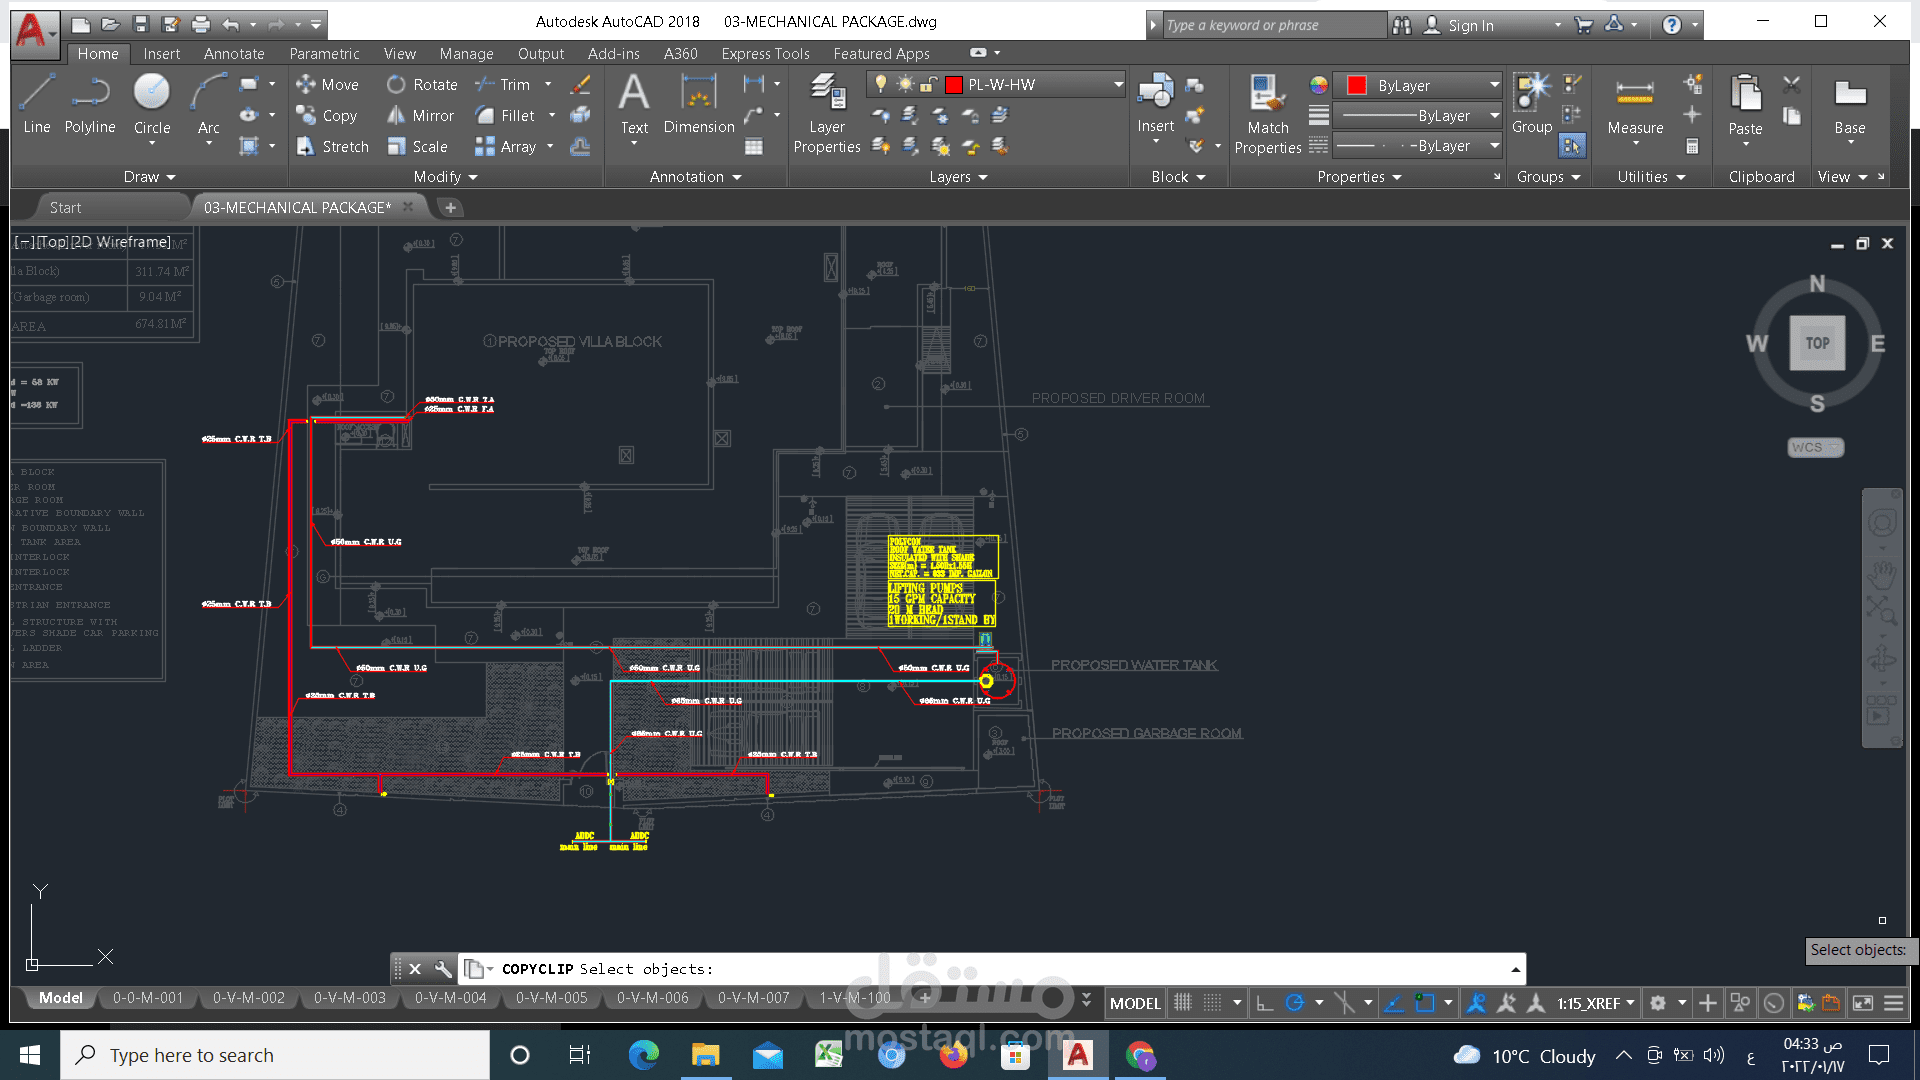Viewport: 1920px width, 1080px height.
Task: Toggle clean screen mode
Action: [x=1862, y=1003]
